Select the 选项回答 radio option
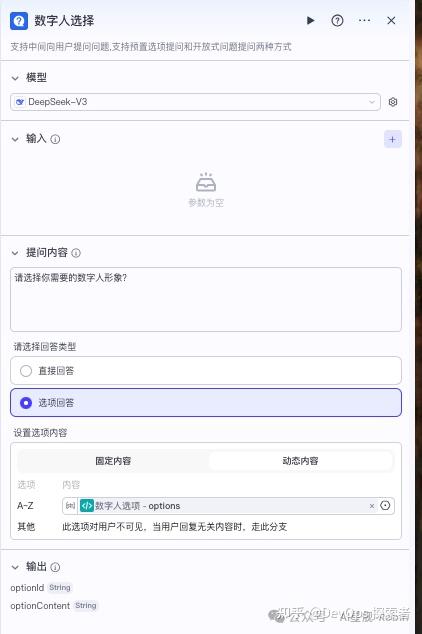Viewport: 422px width, 634px height. (206, 403)
